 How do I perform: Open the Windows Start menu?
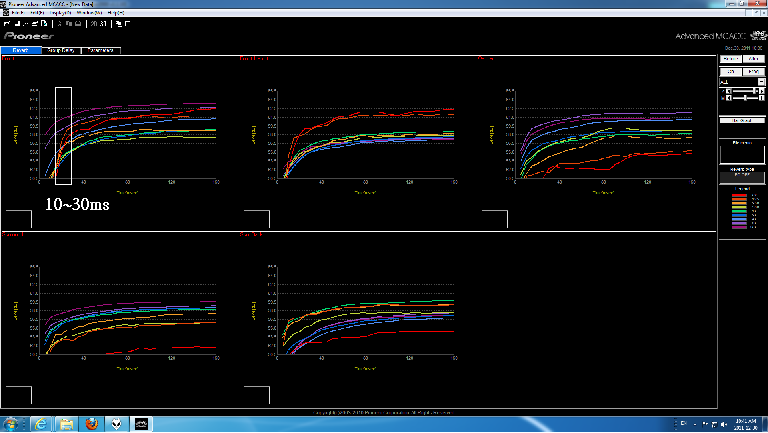click(x=11, y=424)
